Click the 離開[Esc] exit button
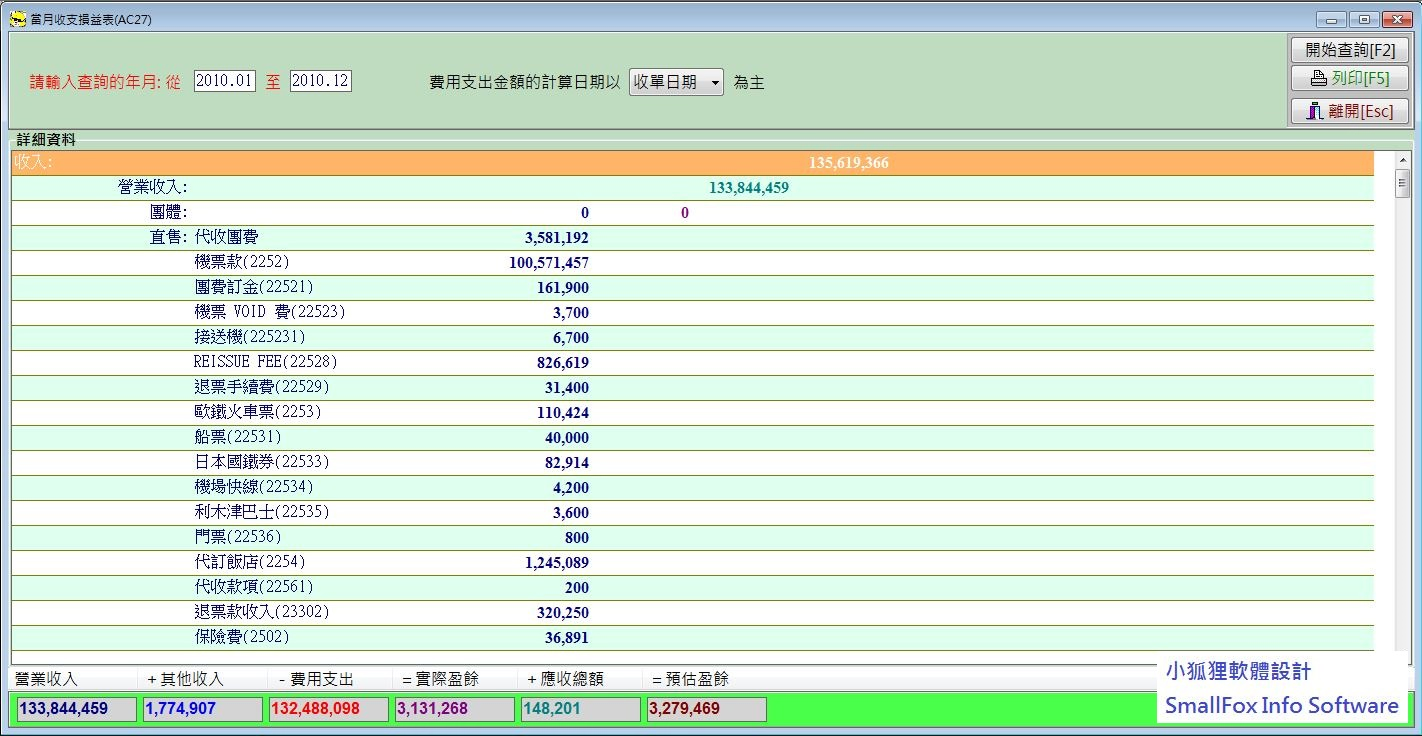 pyautogui.click(x=1349, y=111)
